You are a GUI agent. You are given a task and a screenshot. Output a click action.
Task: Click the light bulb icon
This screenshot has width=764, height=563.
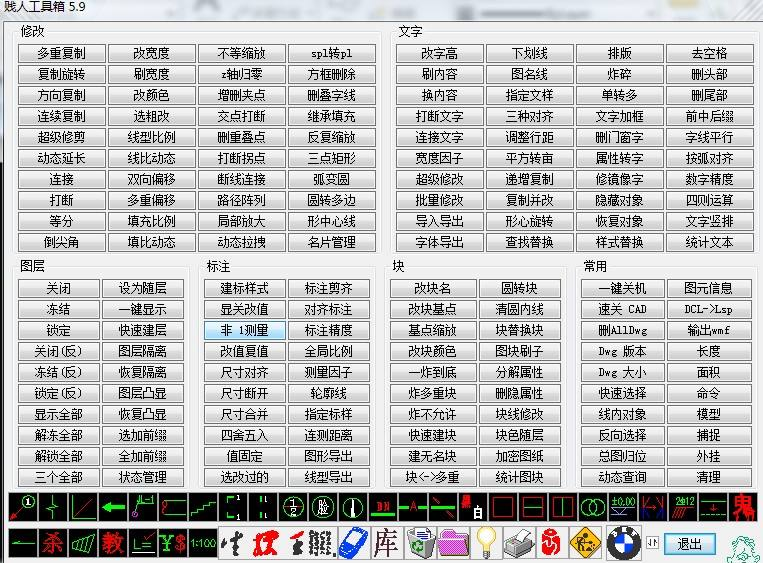[x=486, y=543]
